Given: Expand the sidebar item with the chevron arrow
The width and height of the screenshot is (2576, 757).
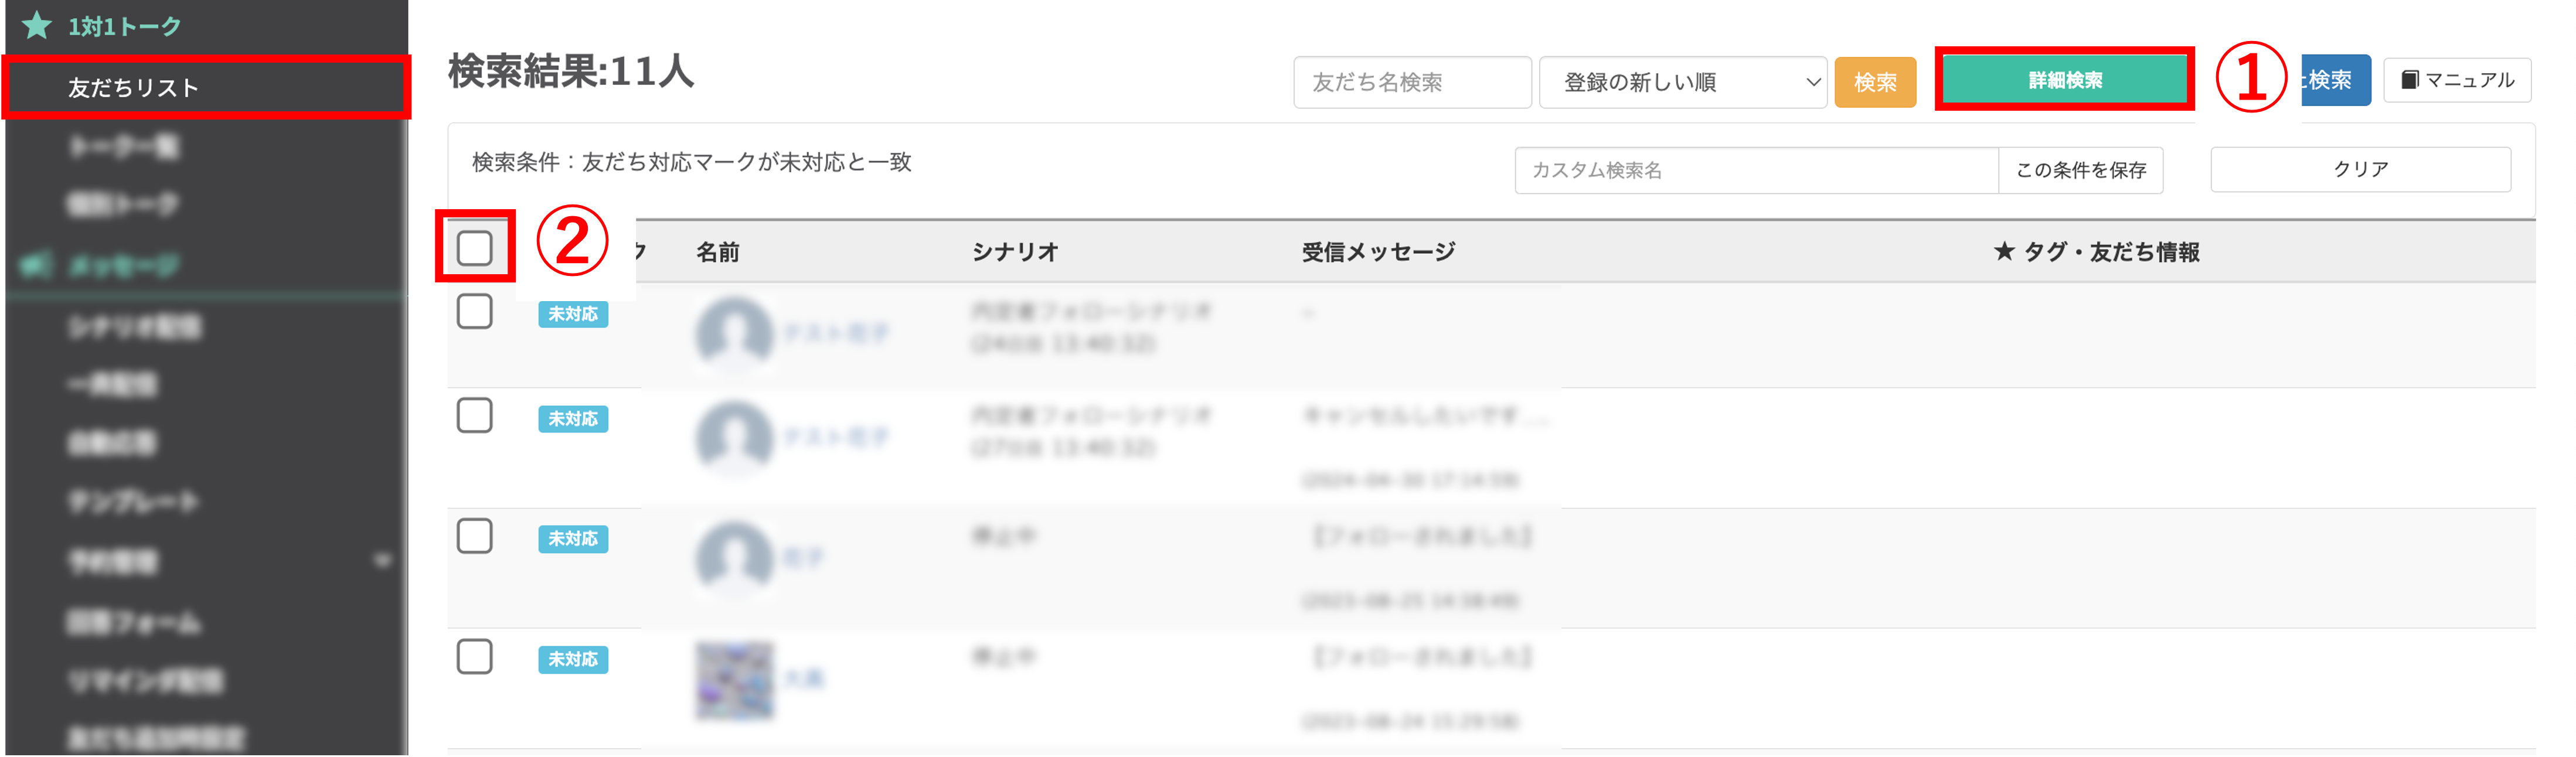Looking at the screenshot, I should point(382,561).
